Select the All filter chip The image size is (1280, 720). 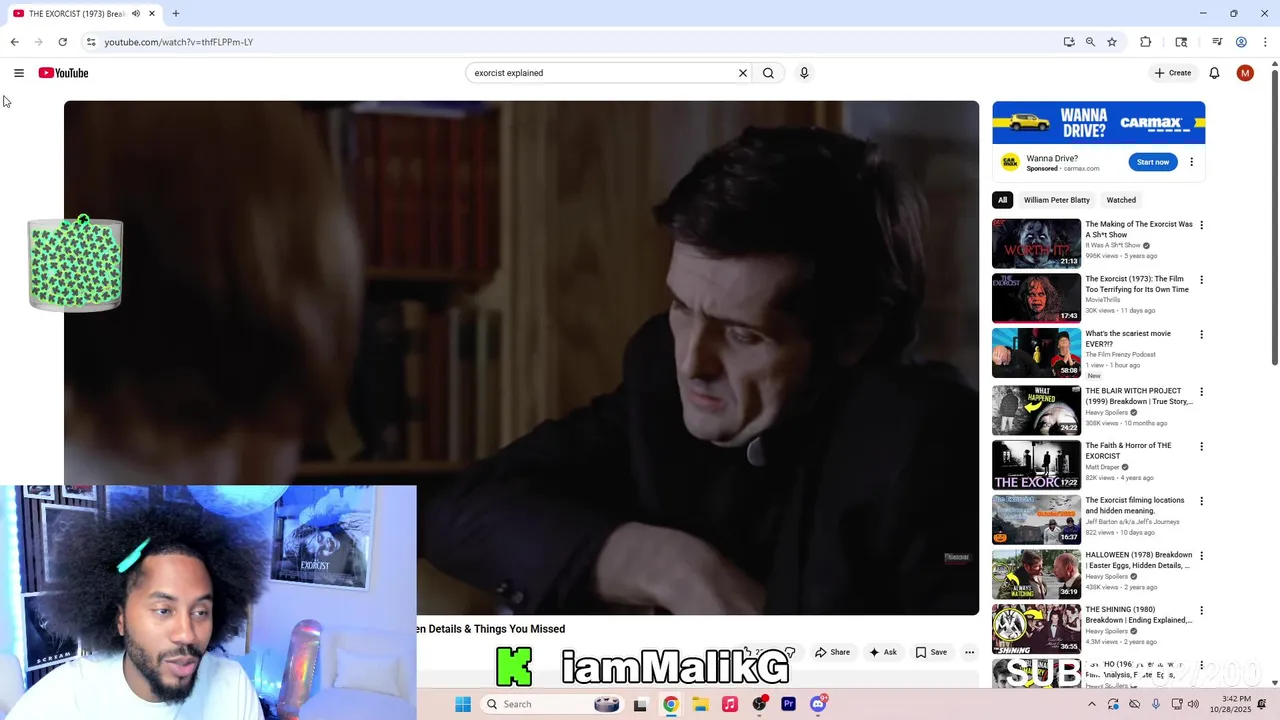pyautogui.click(x=1002, y=200)
